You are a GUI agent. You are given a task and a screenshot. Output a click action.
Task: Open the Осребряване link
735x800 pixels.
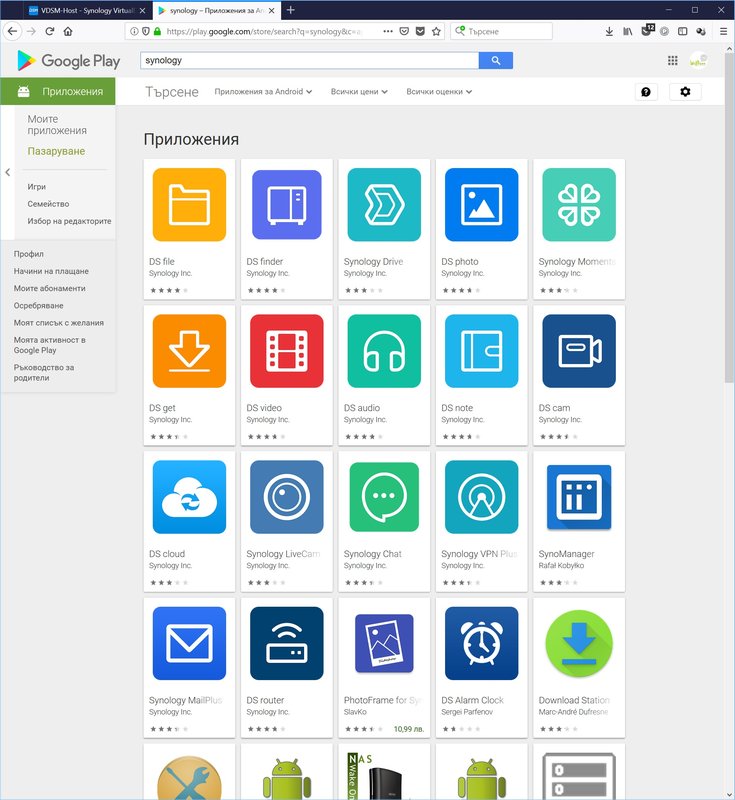tap(38, 306)
